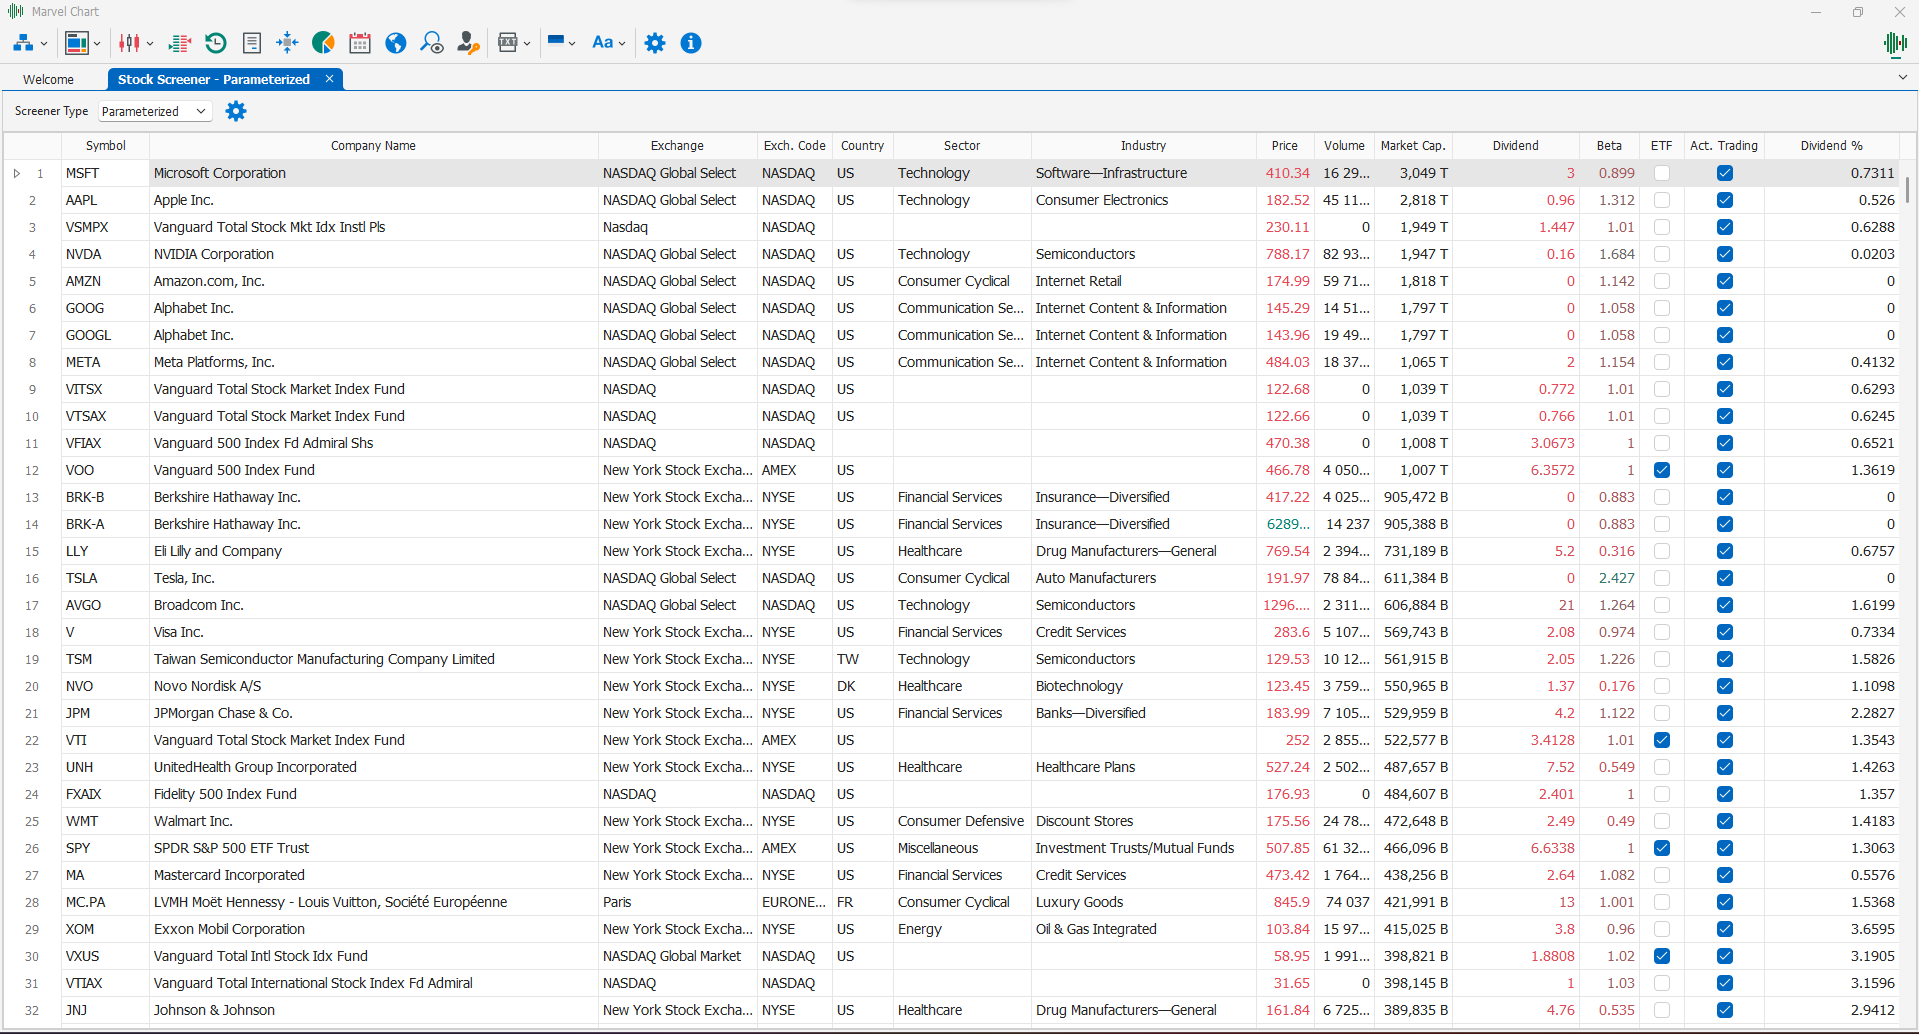Screen dimensions: 1919x1034
Task: Open the magnifier with eye screener icon
Action: click(432, 43)
